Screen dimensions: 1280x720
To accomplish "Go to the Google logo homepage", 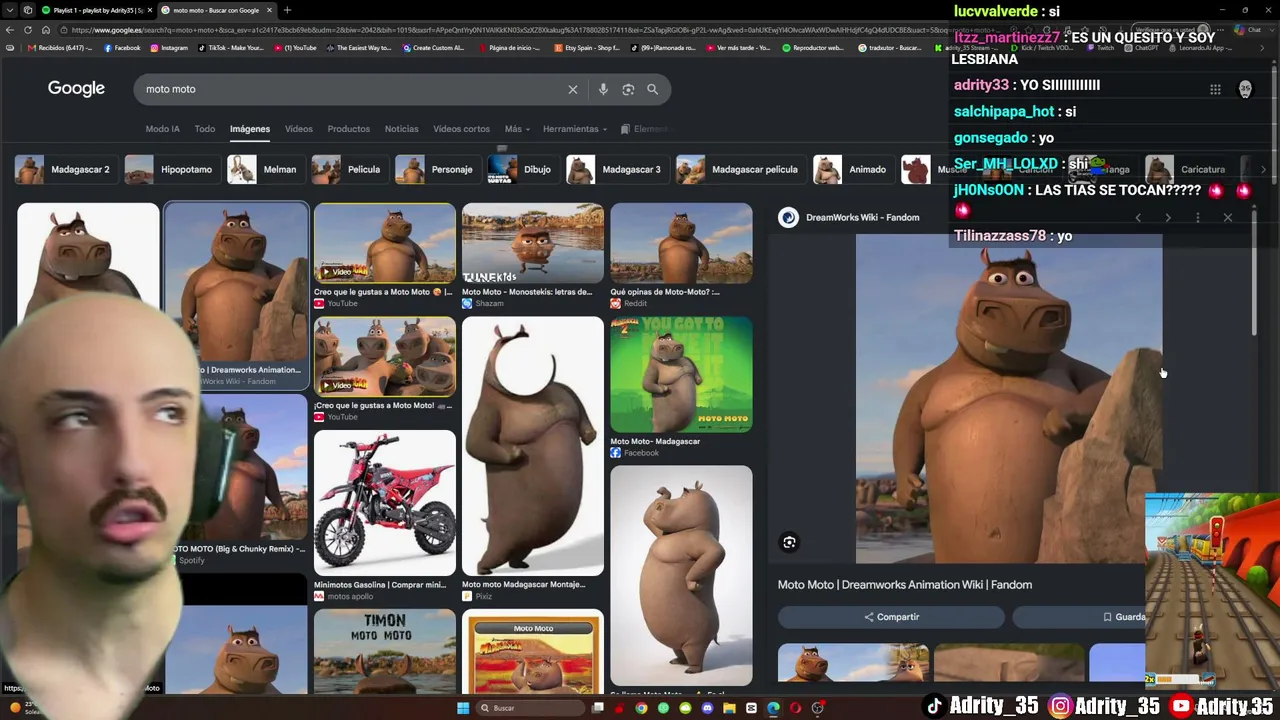I will pos(76,89).
